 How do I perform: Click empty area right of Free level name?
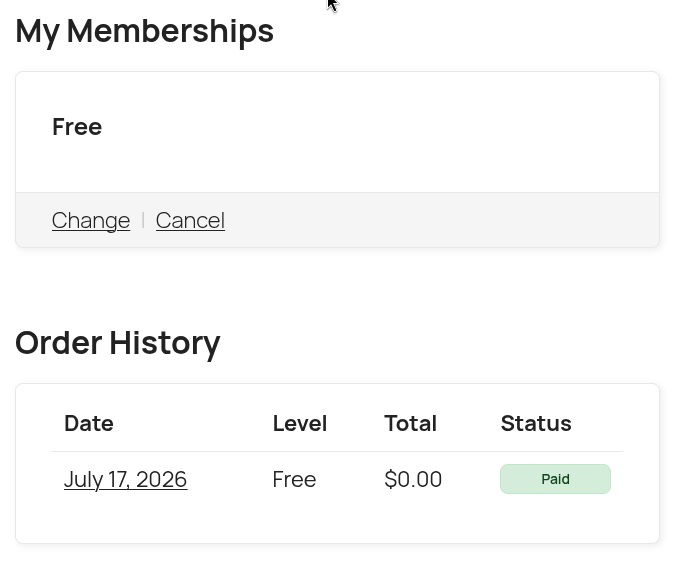click(379, 127)
